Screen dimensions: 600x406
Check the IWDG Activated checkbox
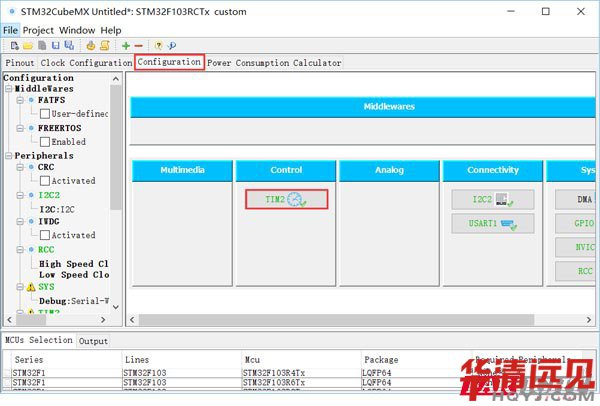pos(45,235)
